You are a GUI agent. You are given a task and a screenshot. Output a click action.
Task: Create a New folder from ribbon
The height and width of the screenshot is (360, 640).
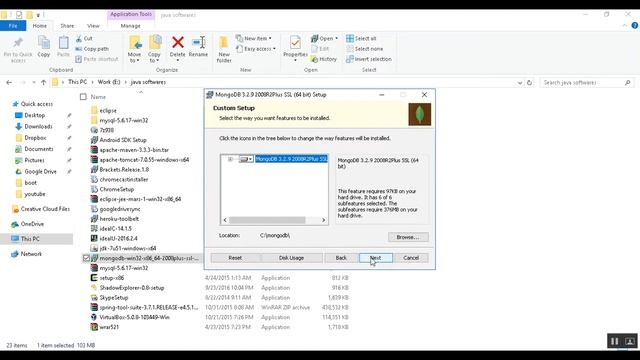224,49
